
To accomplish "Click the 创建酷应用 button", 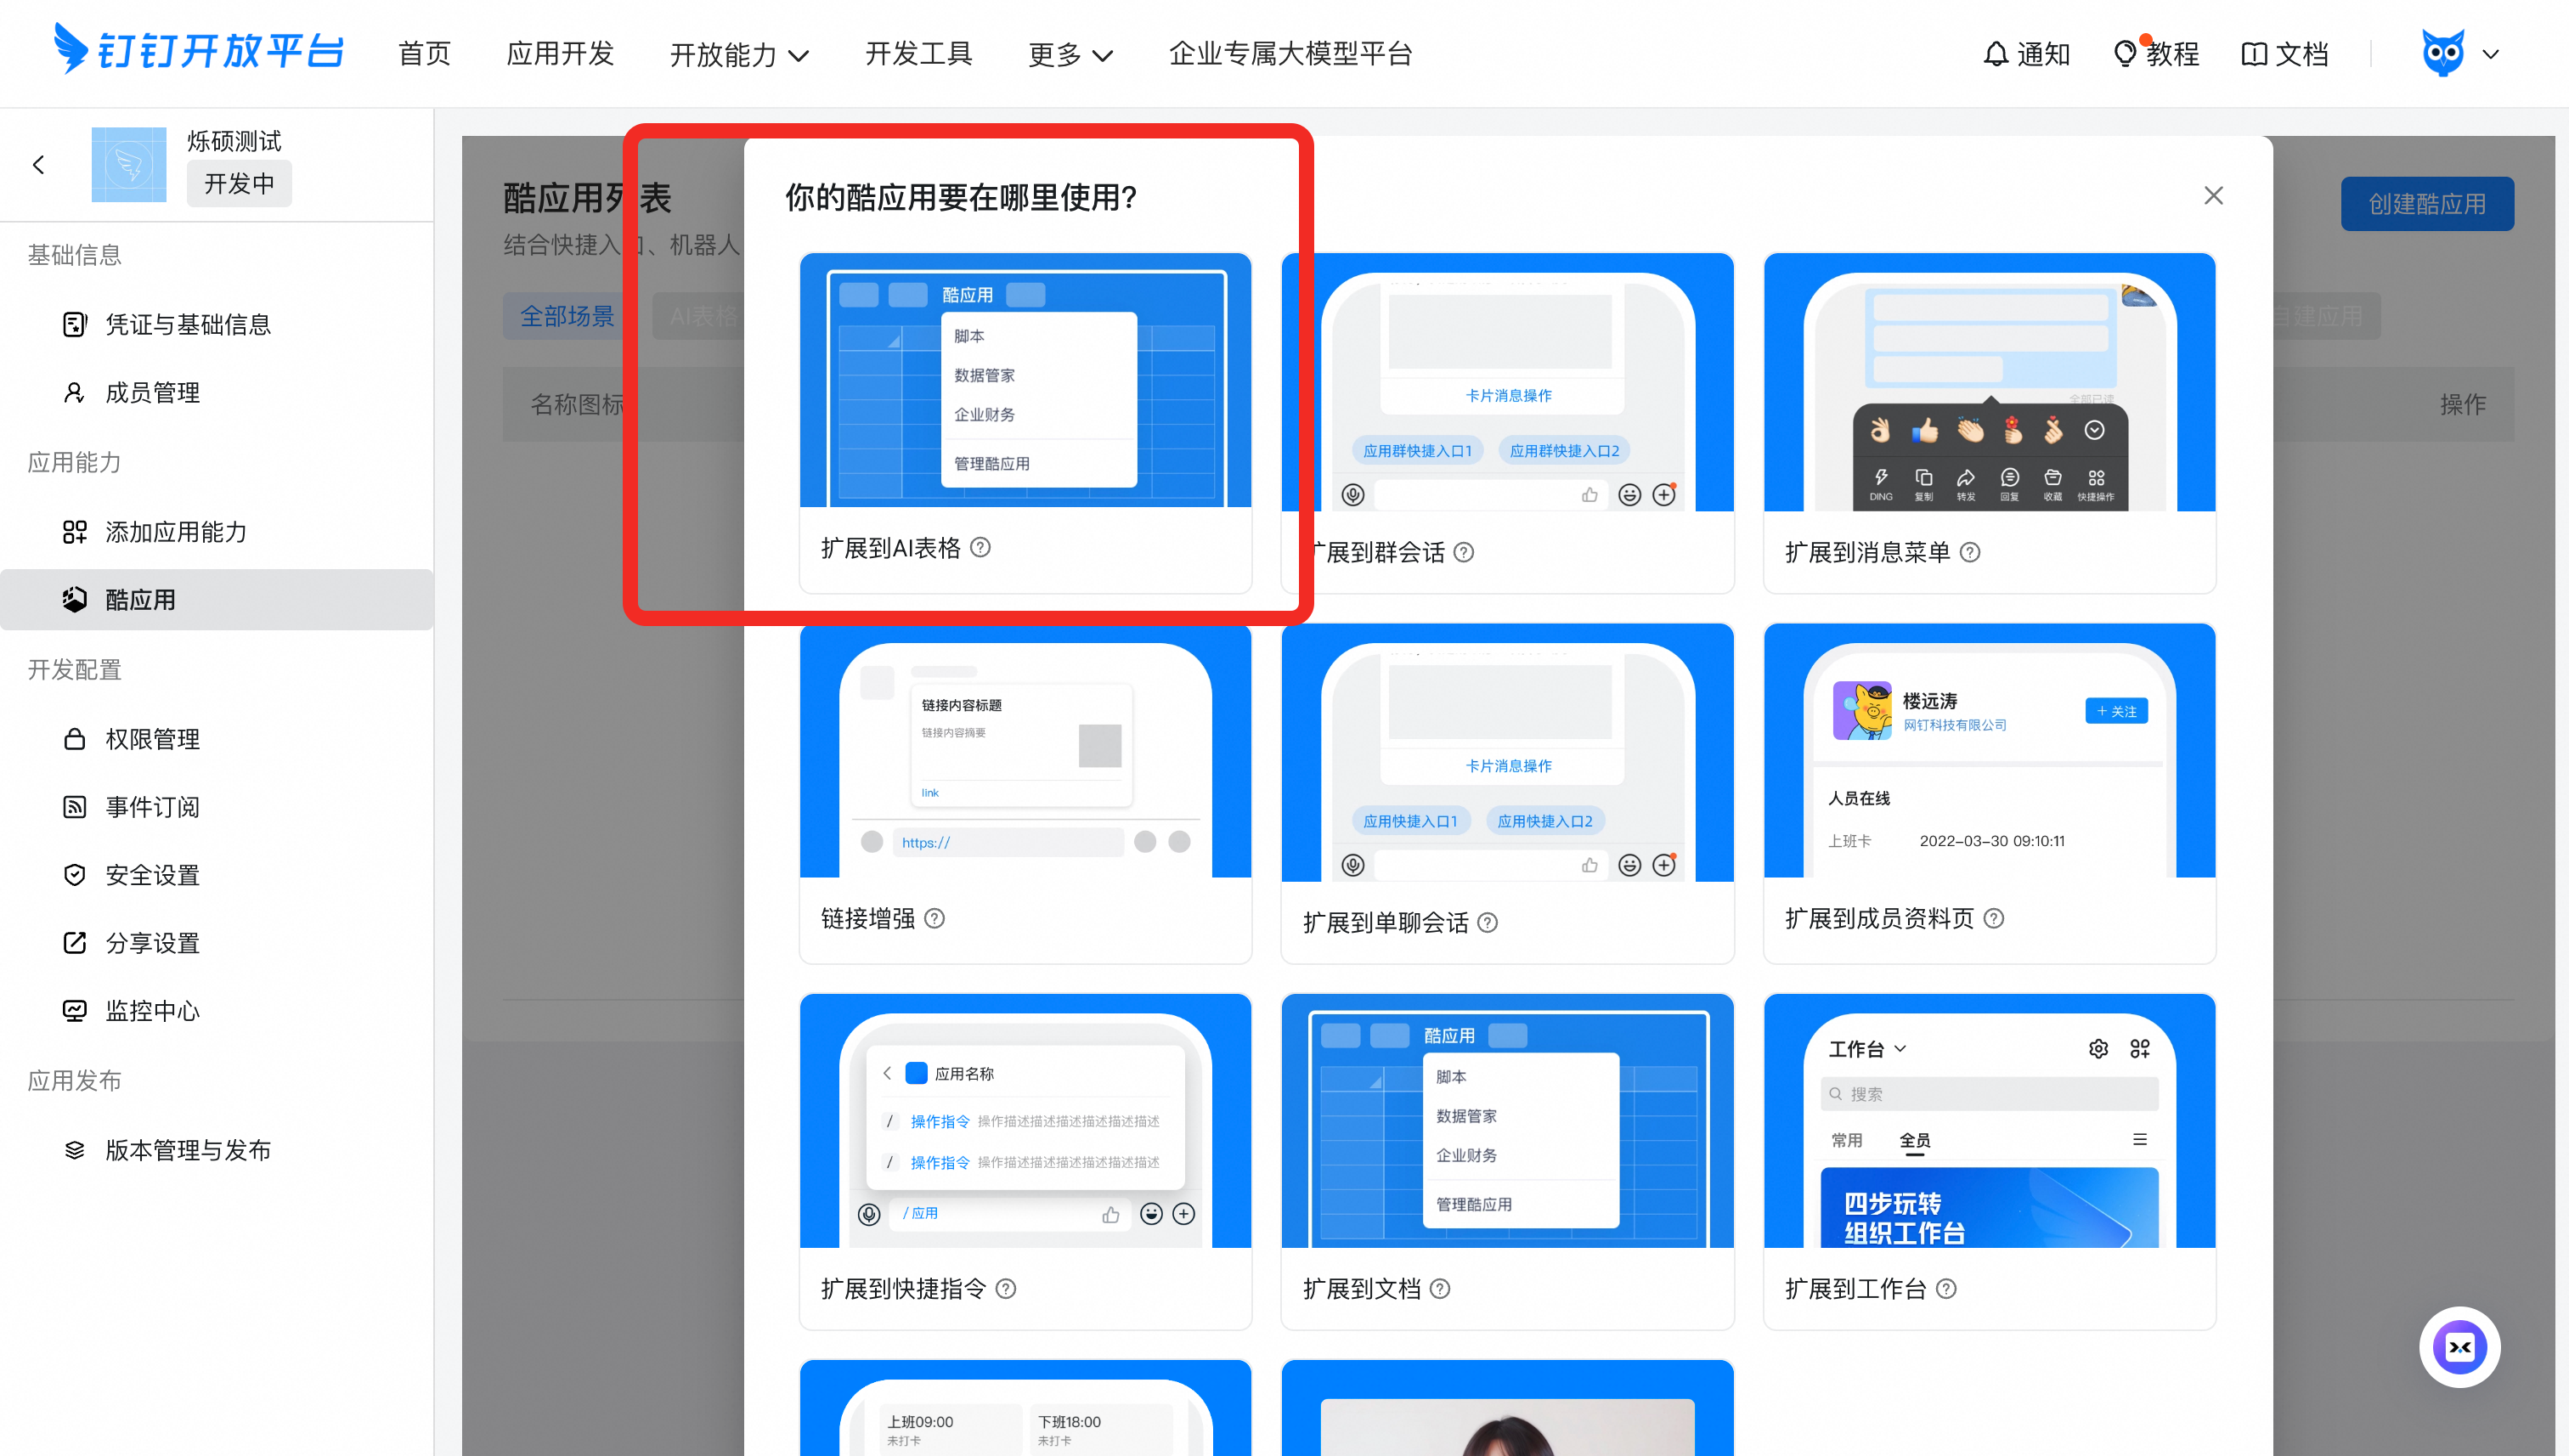I will tap(2427, 204).
